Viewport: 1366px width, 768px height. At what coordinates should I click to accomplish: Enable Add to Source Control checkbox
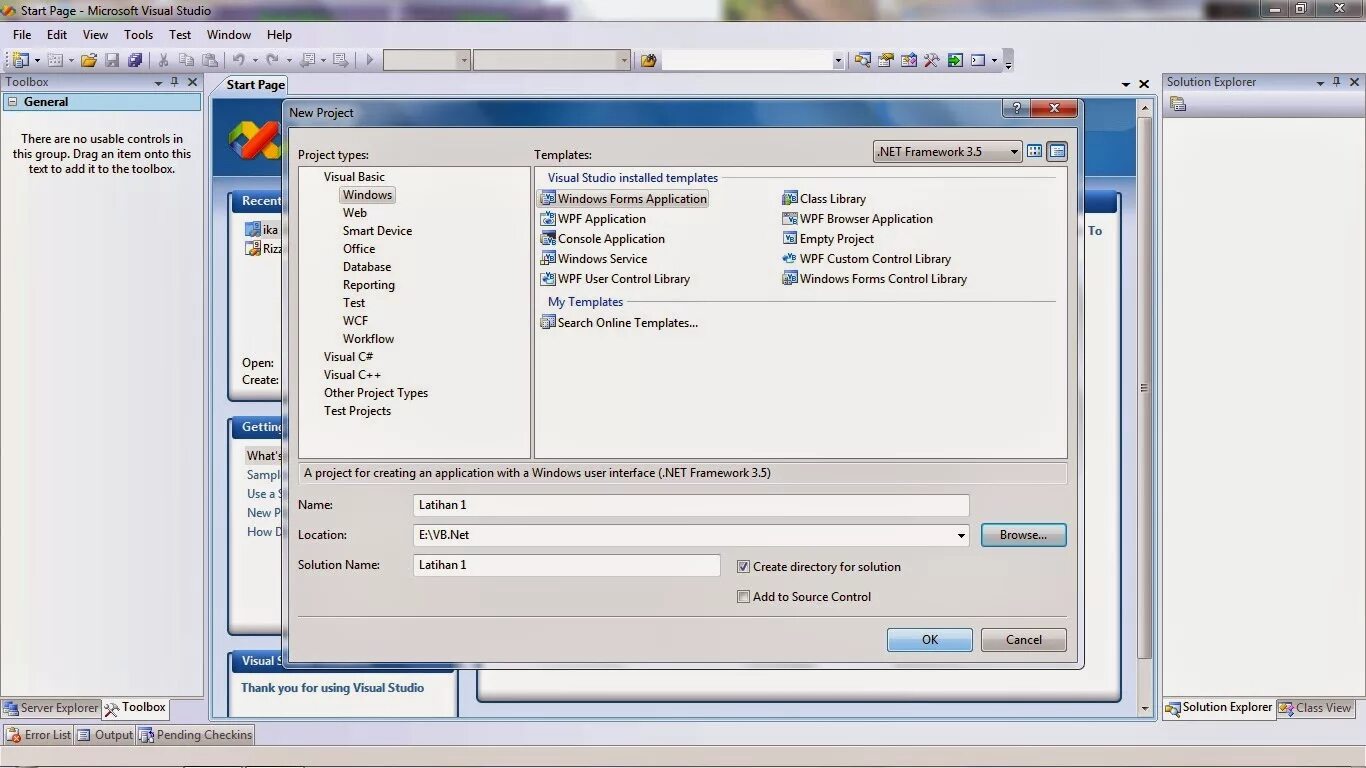coord(743,597)
